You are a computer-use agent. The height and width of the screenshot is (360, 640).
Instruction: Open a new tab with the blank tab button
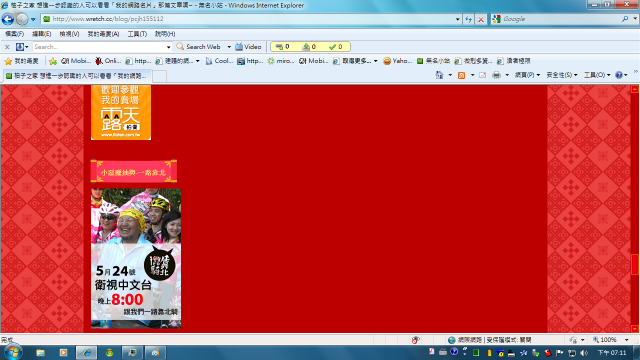[x=159, y=76]
